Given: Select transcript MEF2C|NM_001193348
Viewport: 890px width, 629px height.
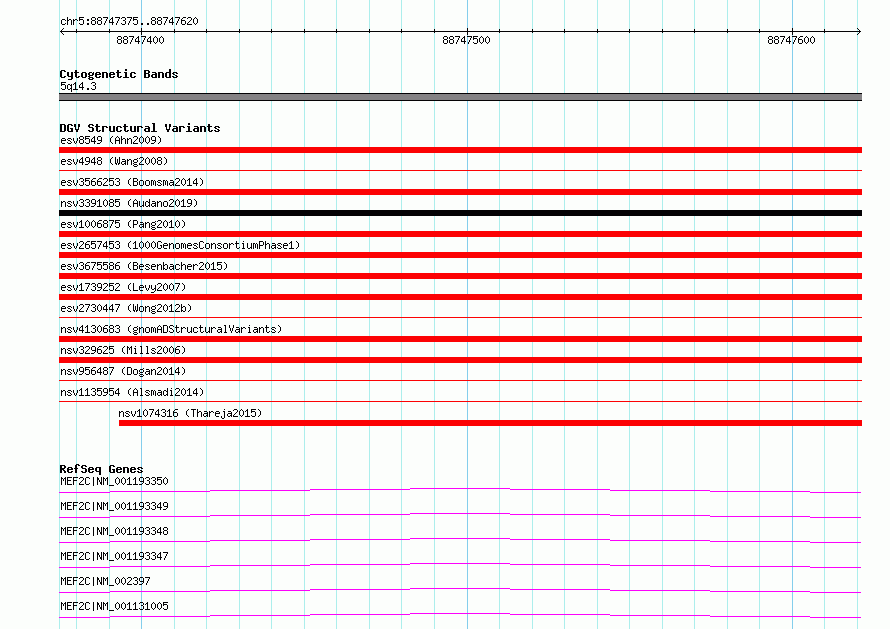Looking at the screenshot, I should [x=114, y=531].
